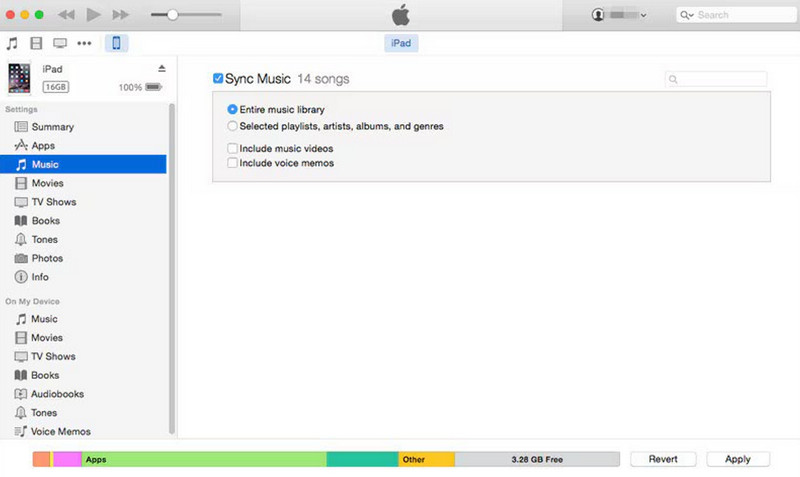This screenshot has width=800, height=477.
Task: Open Books under On My Device
Action: point(83,375)
